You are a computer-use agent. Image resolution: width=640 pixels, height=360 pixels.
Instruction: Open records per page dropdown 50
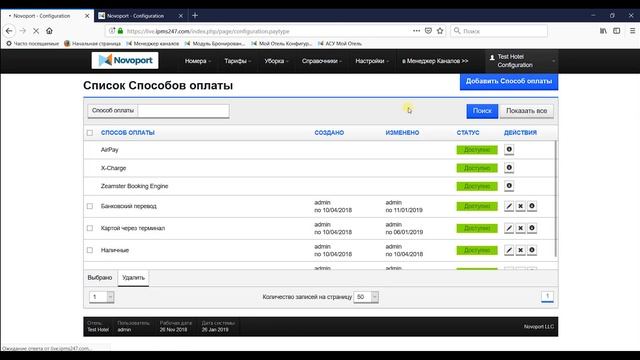(x=366, y=297)
